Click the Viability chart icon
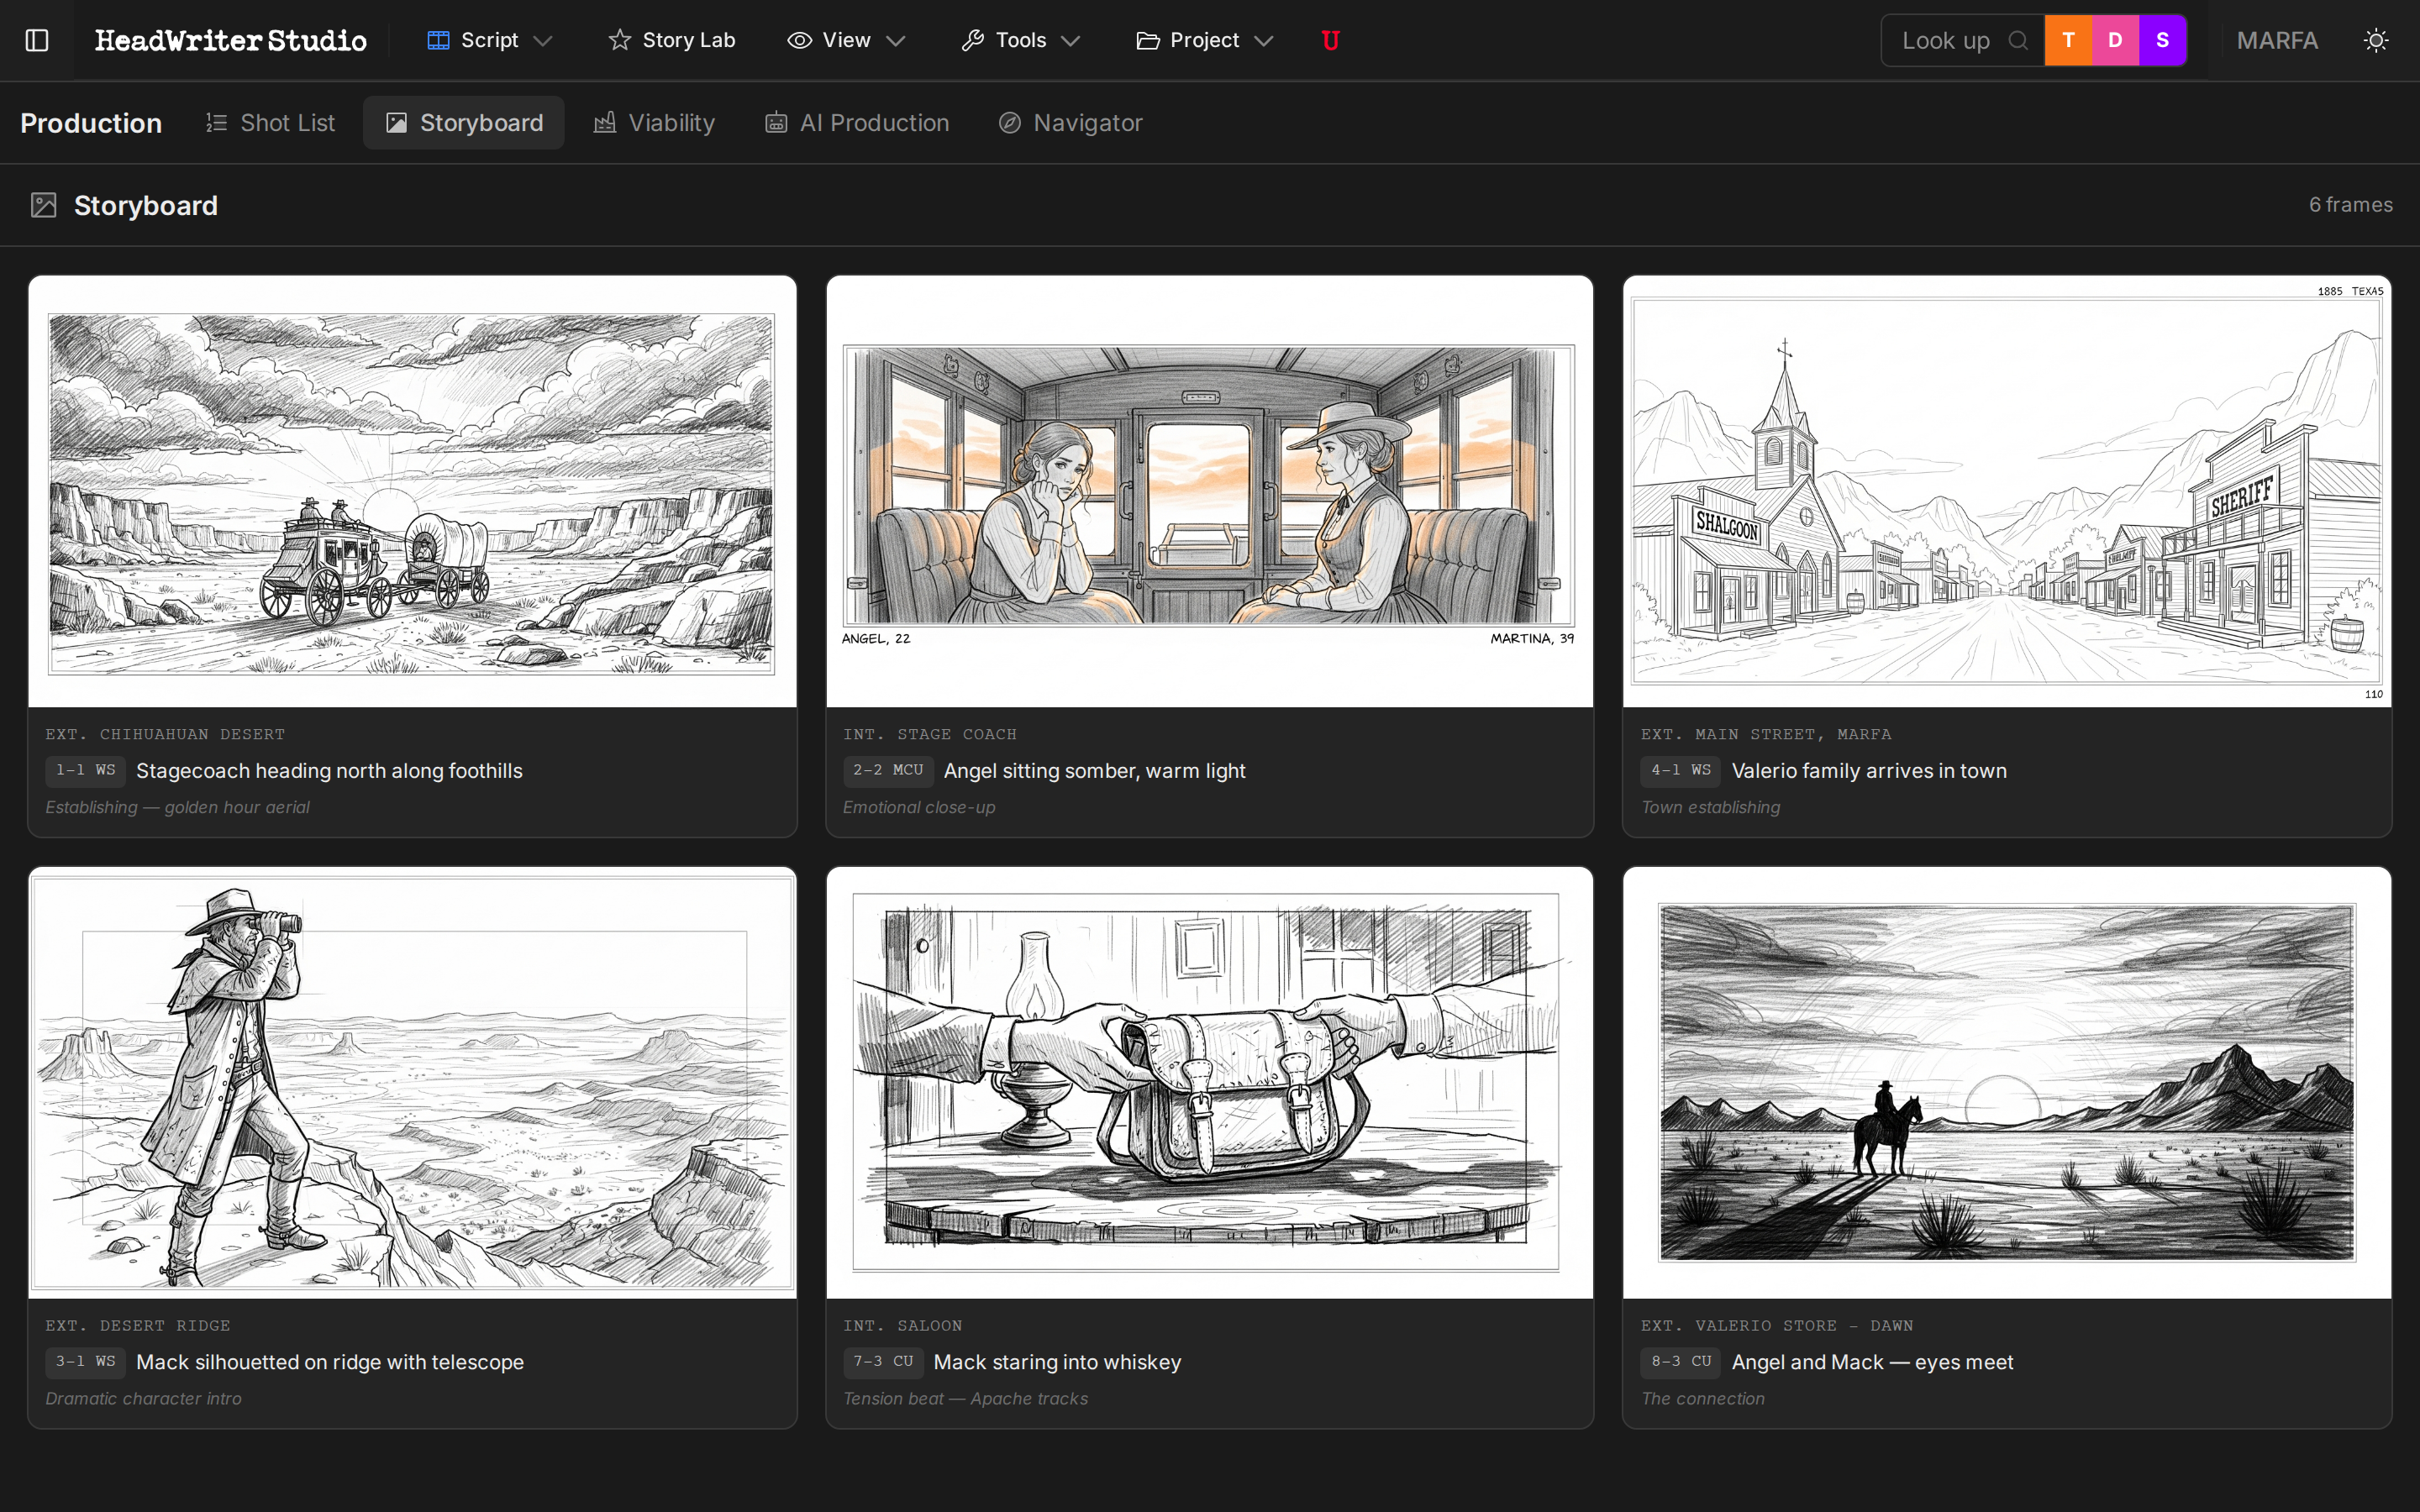This screenshot has height=1512, width=2420. [x=606, y=122]
